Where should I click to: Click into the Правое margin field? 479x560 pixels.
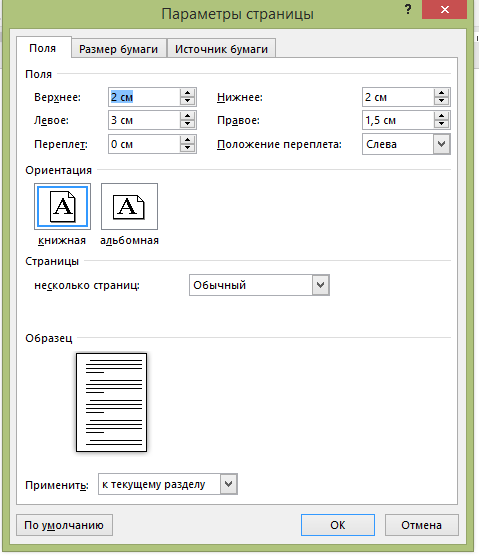pyautogui.click(x=398, y=120)
